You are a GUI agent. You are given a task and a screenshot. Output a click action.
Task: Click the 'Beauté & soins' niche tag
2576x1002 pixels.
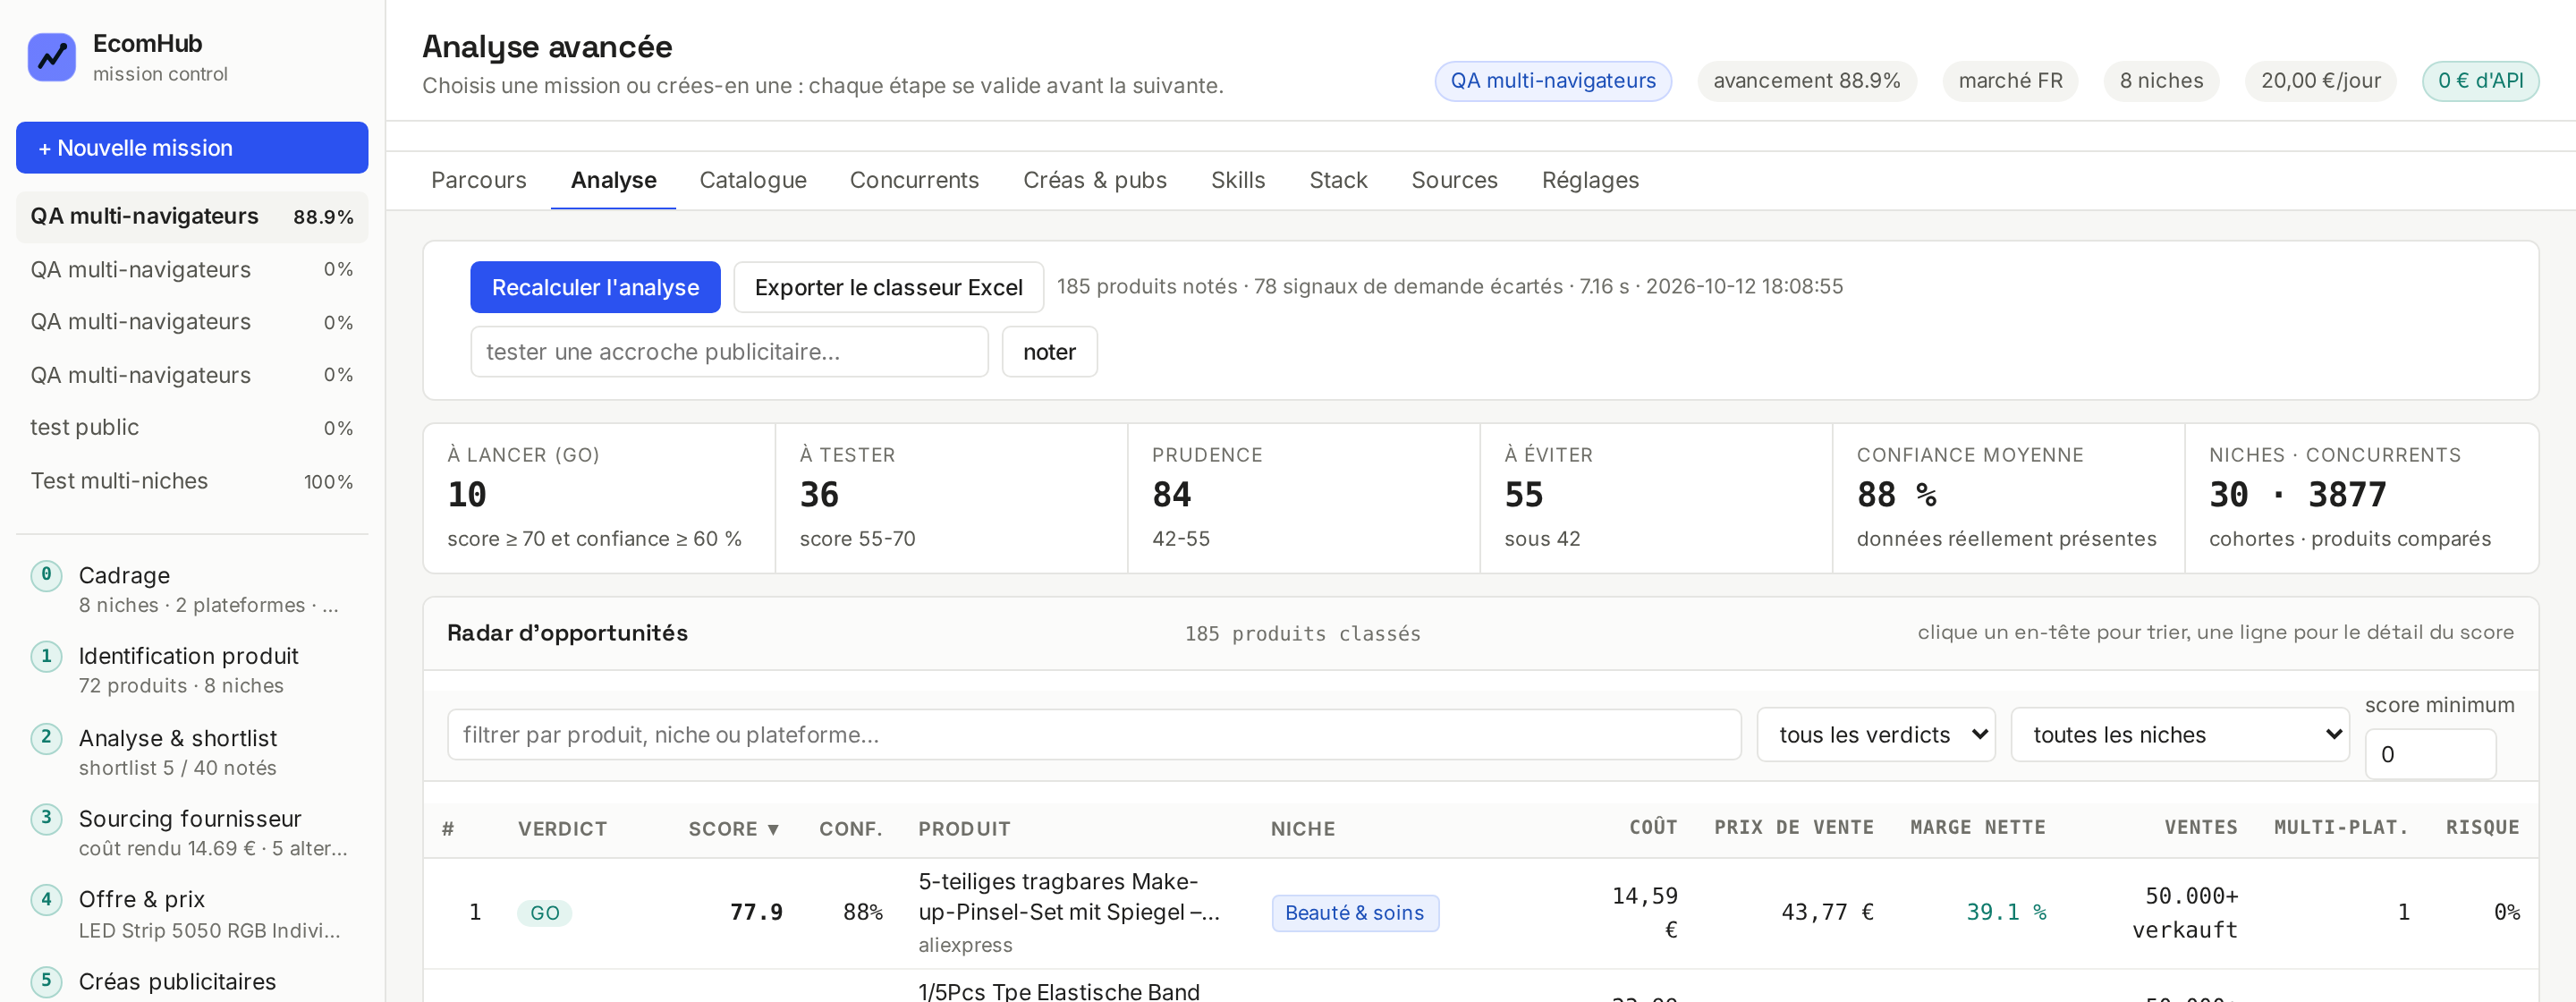1354,913
